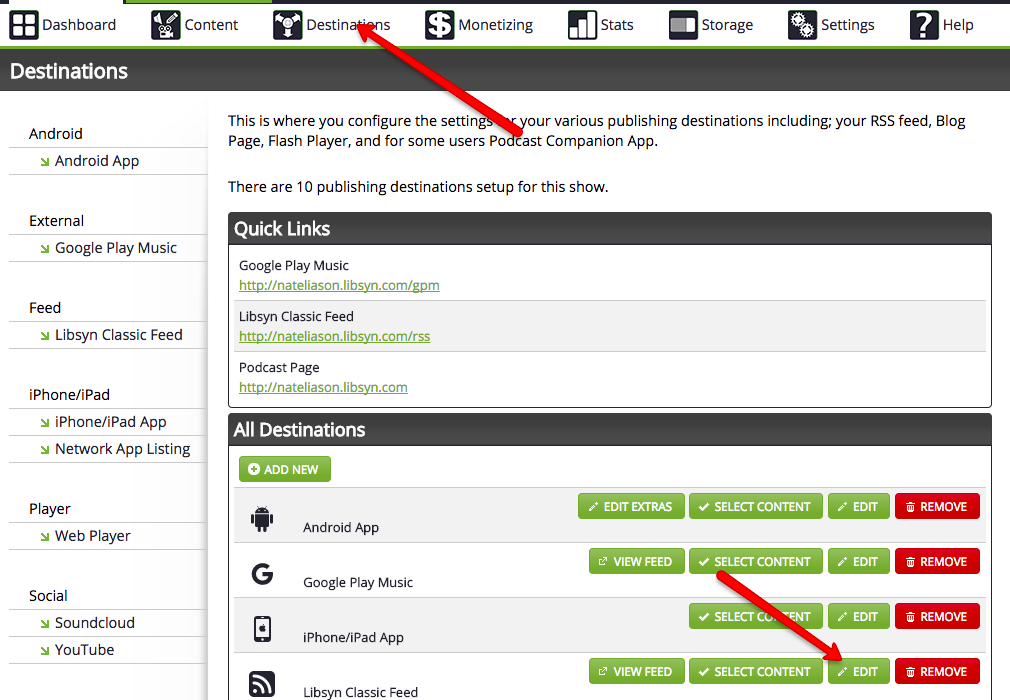Open the Dashboard menu label
1010x700 pixels.
(79, 25)
